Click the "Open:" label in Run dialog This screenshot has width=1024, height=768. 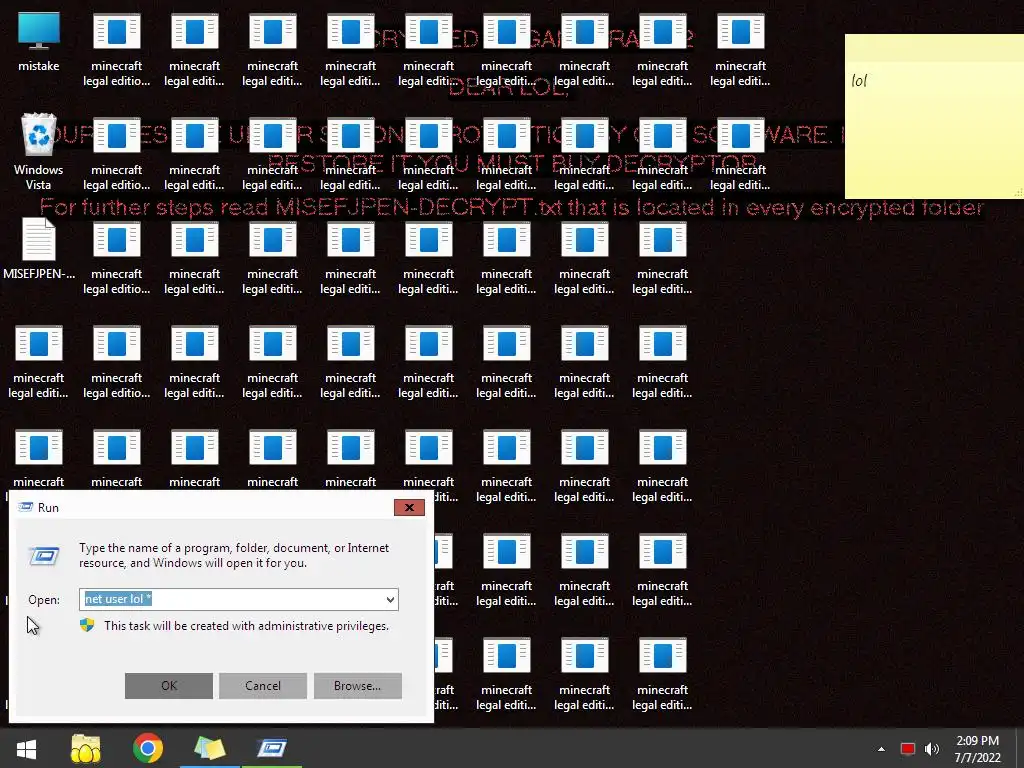(44, 600)
